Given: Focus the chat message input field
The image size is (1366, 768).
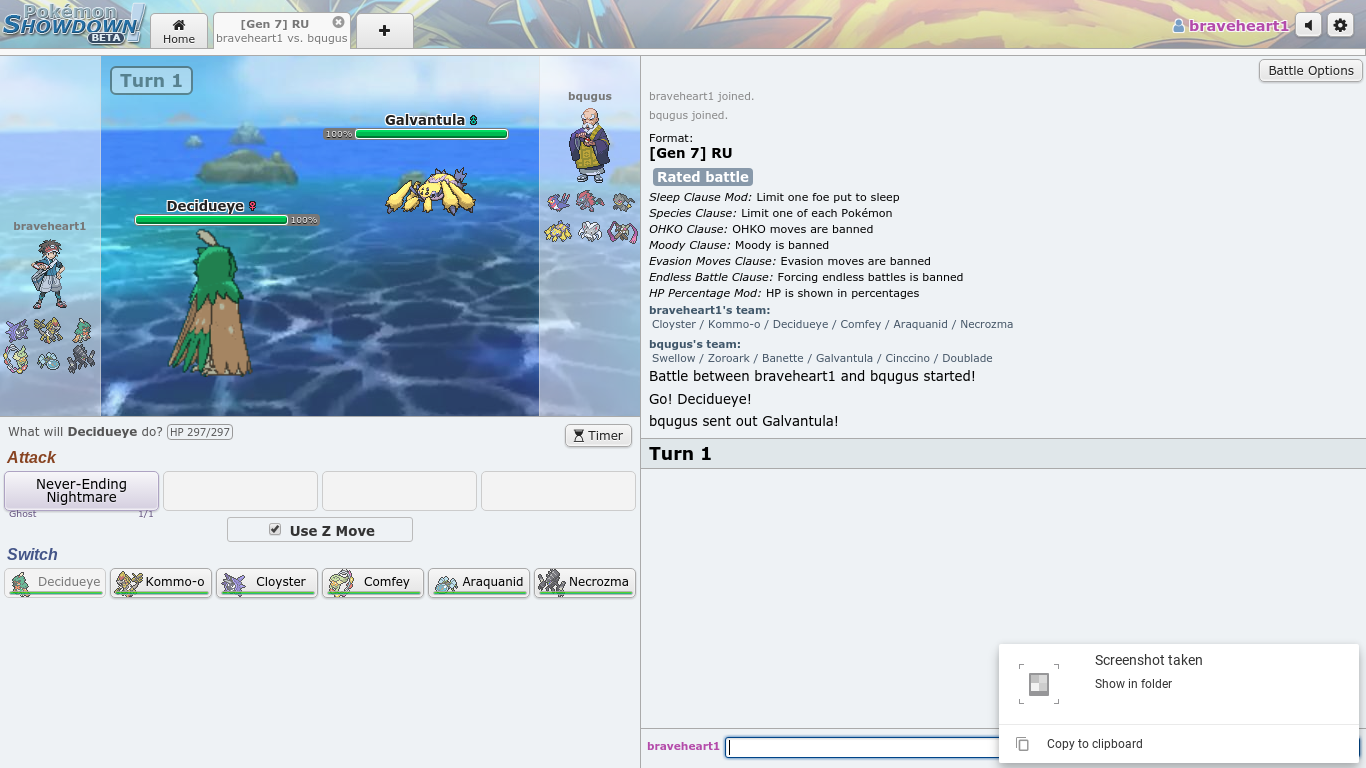Looking at the screenshot, I should pyautogui.click(x=862, y=747).
